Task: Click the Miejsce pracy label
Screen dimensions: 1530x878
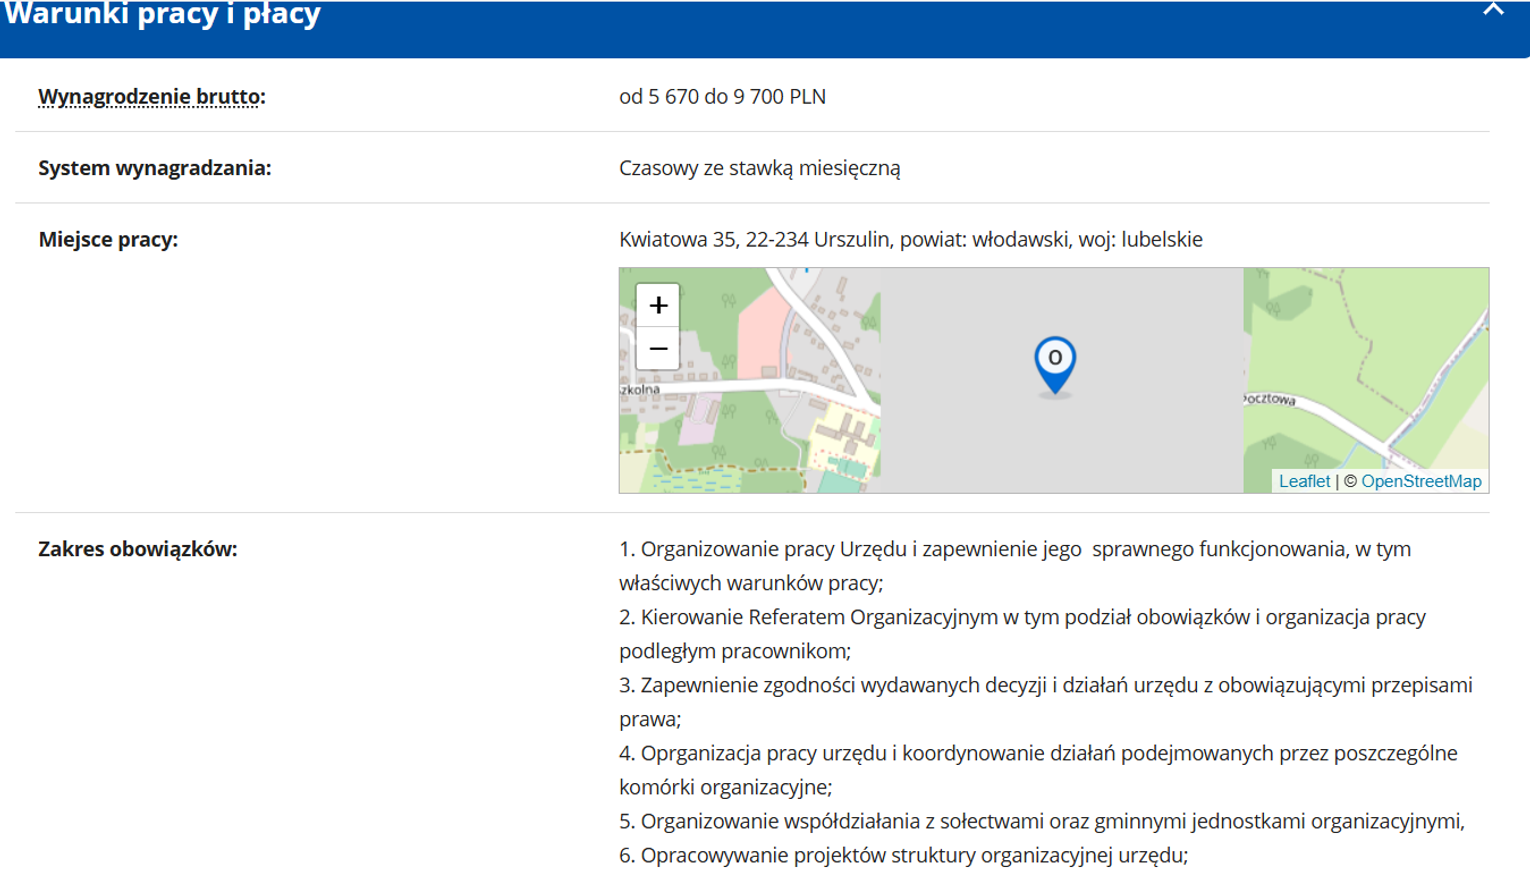Action: coord(108,240)
